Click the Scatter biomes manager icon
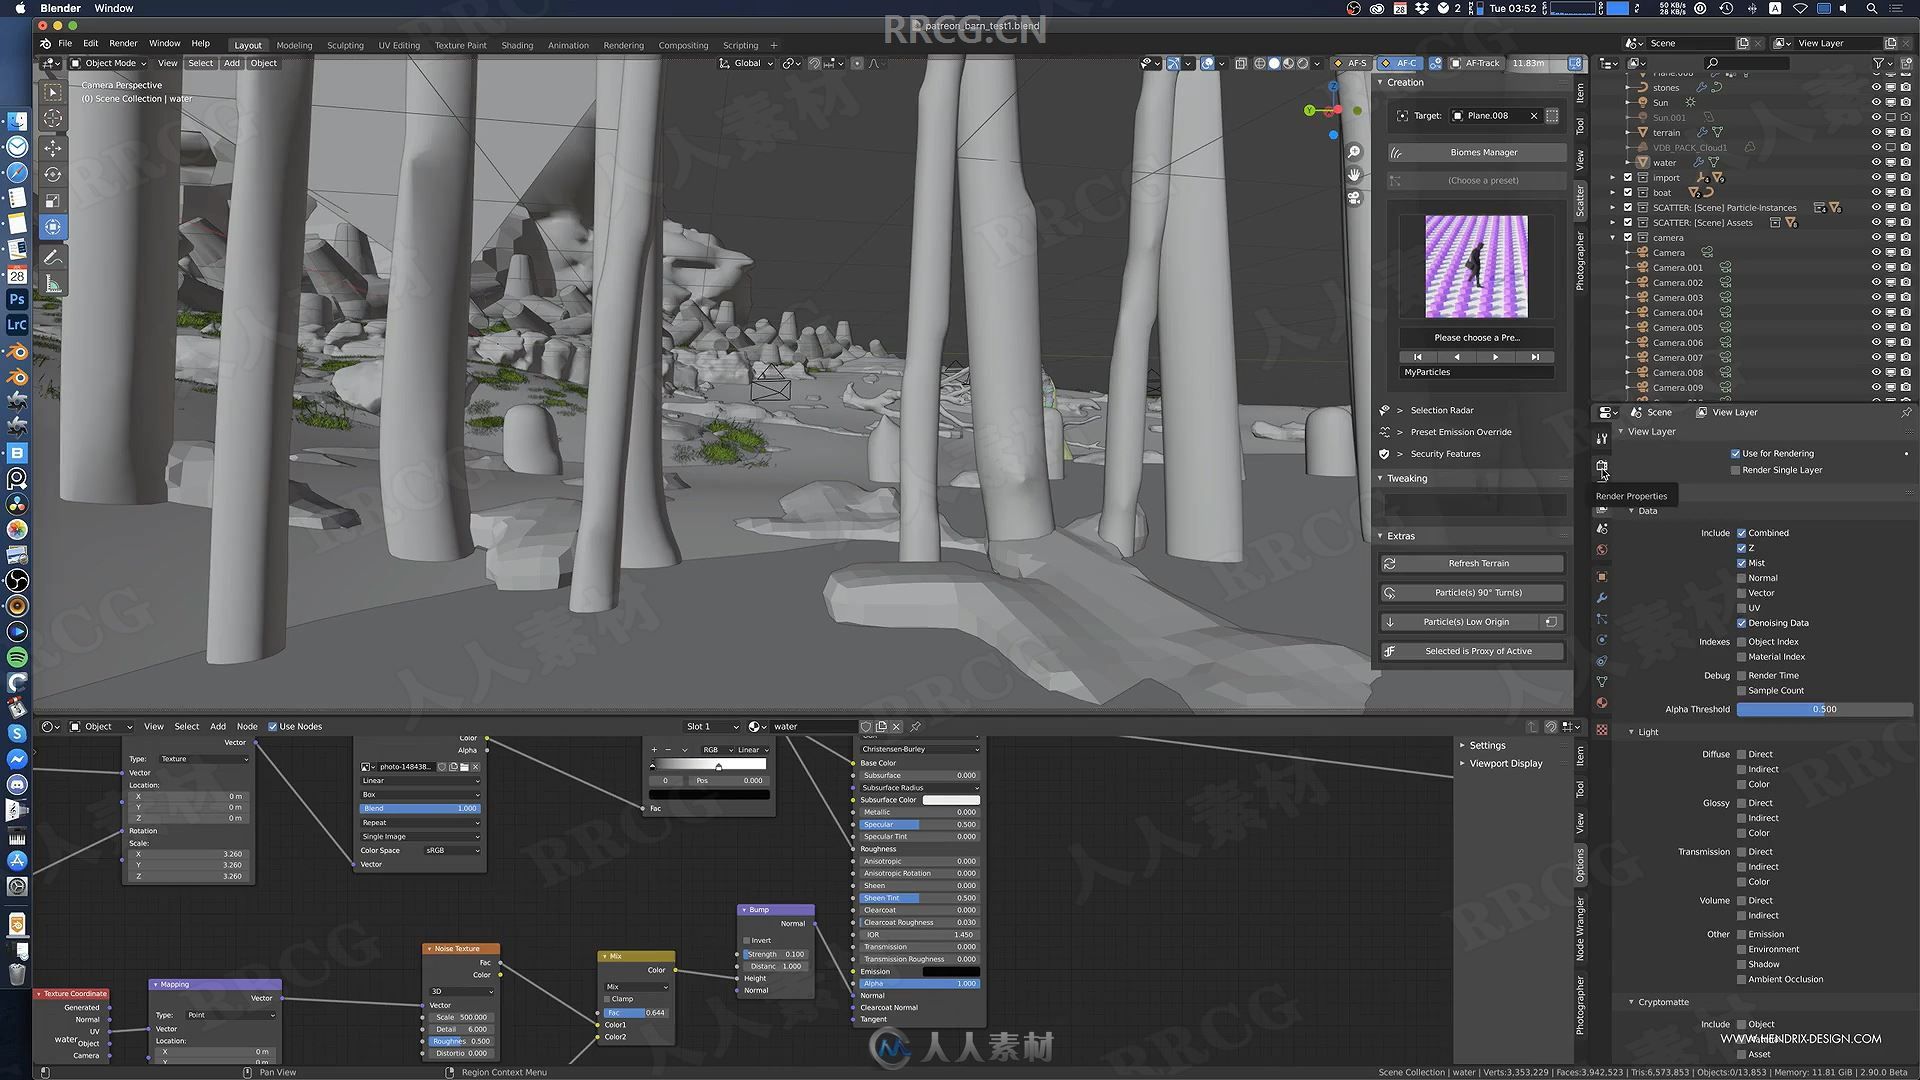 coord(1396,152)
